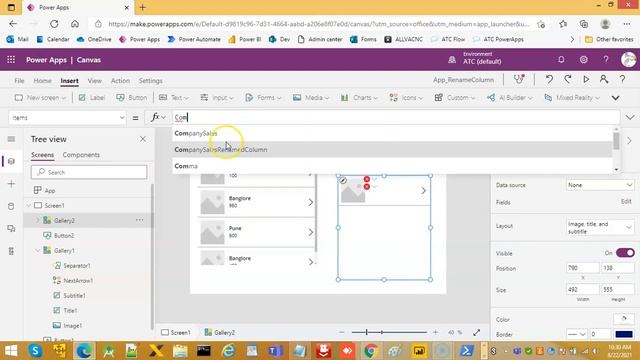The image size is (640, 360).
Task: Redo the last action
Action: point(568,79)
